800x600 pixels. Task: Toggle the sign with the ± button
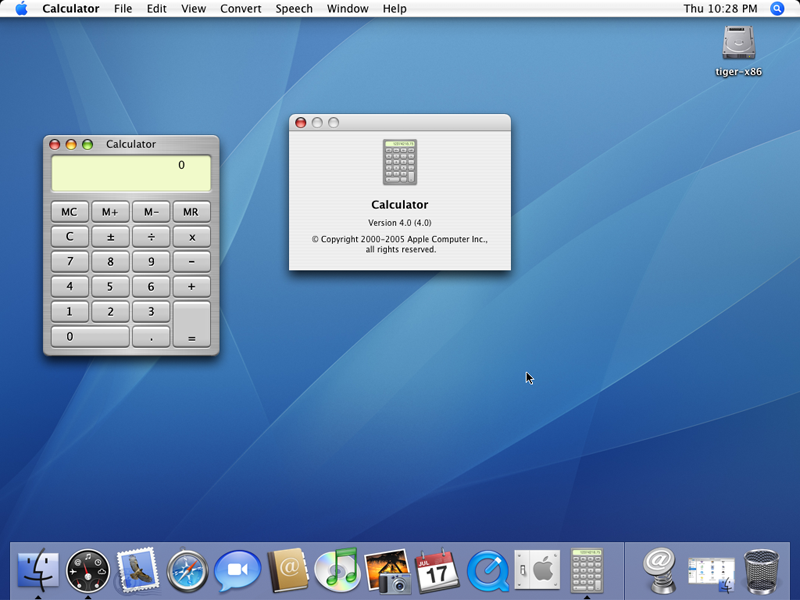pyautogui.click(x=110, y=237)
